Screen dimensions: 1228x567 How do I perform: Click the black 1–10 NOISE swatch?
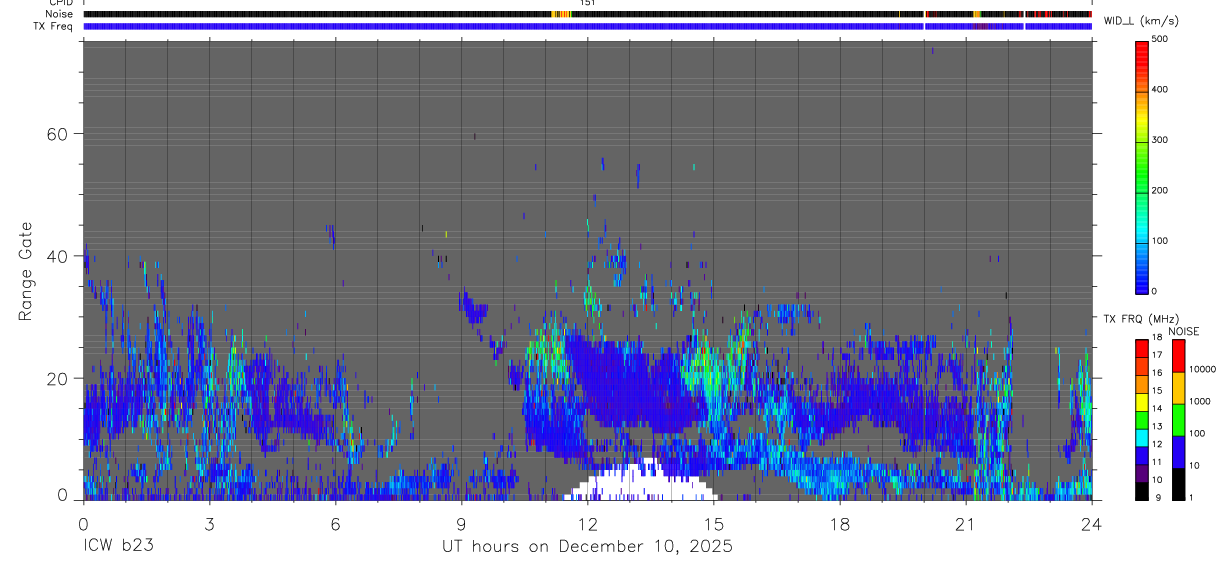tap(1178, 483)
